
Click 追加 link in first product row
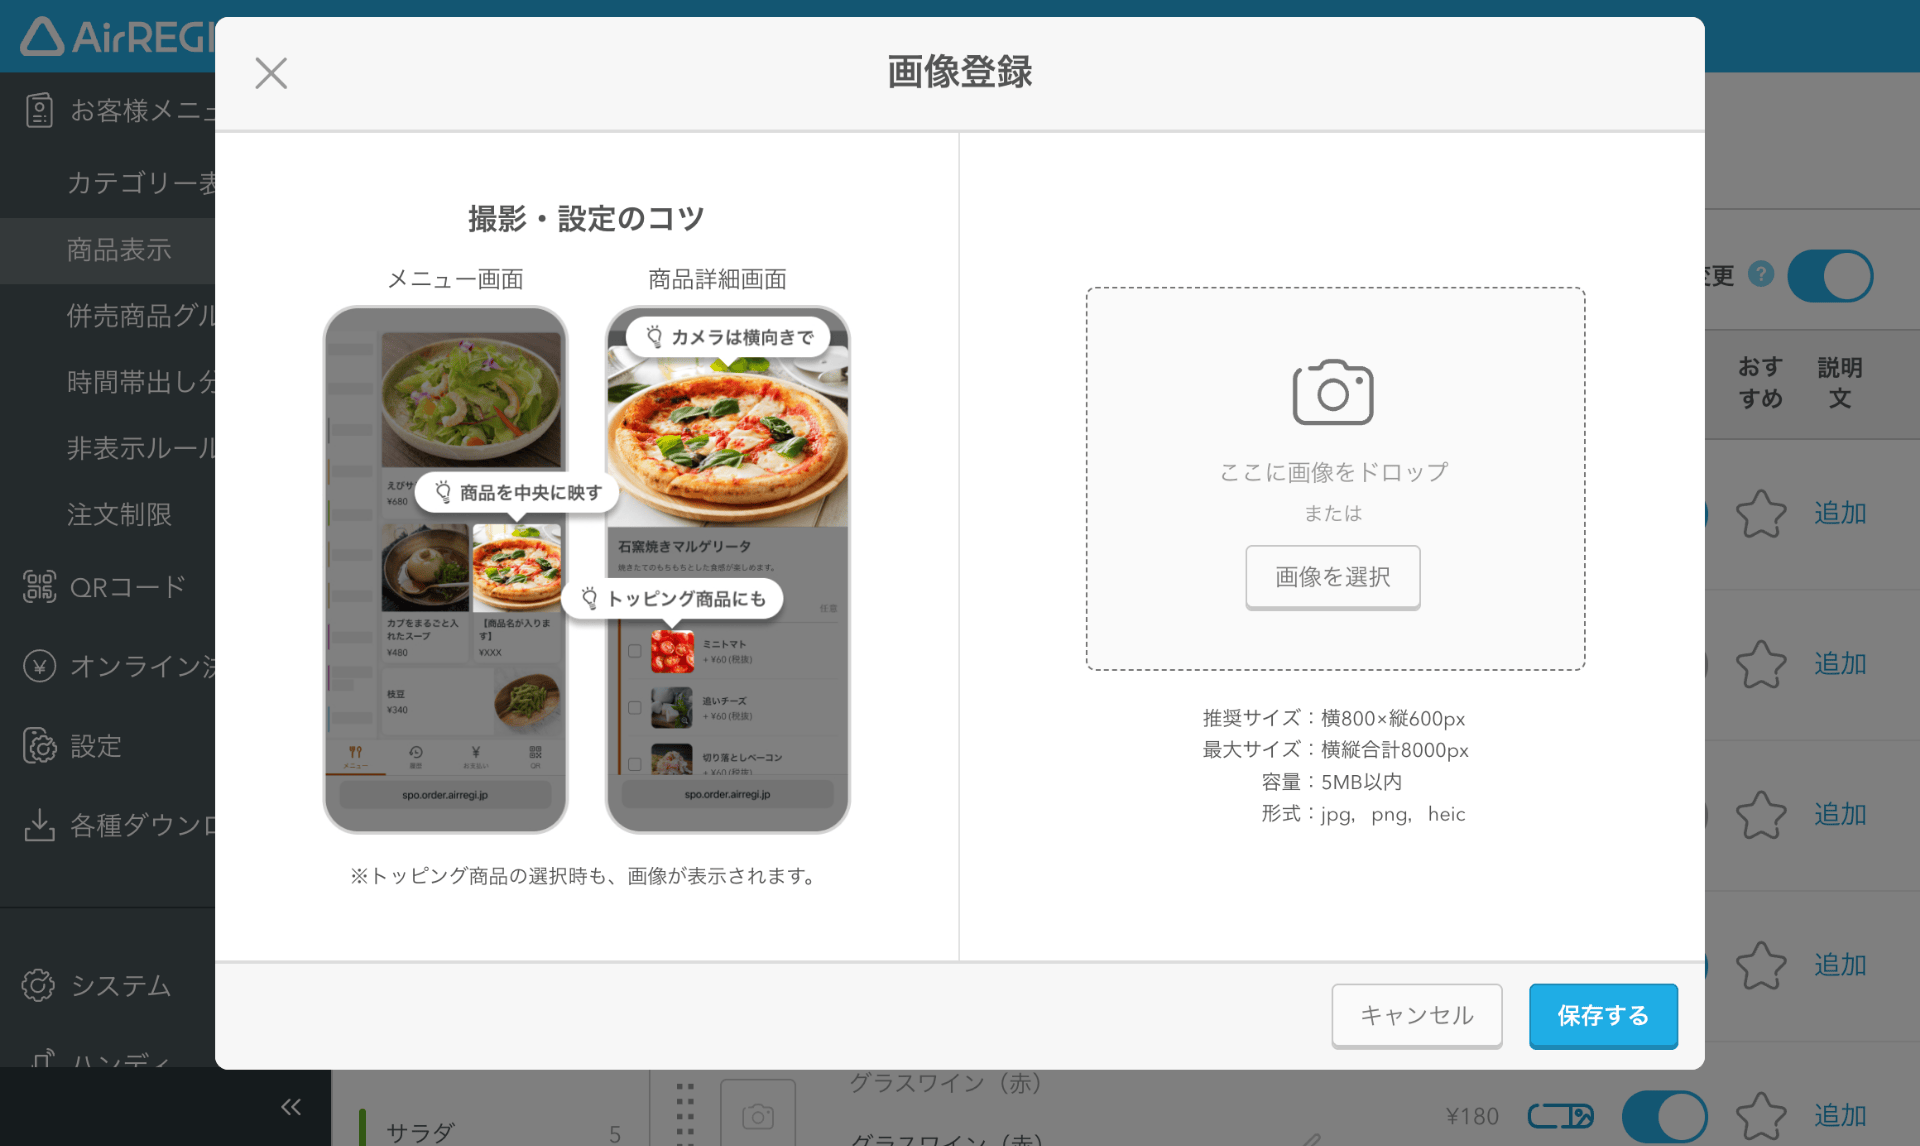[1840, 513]
